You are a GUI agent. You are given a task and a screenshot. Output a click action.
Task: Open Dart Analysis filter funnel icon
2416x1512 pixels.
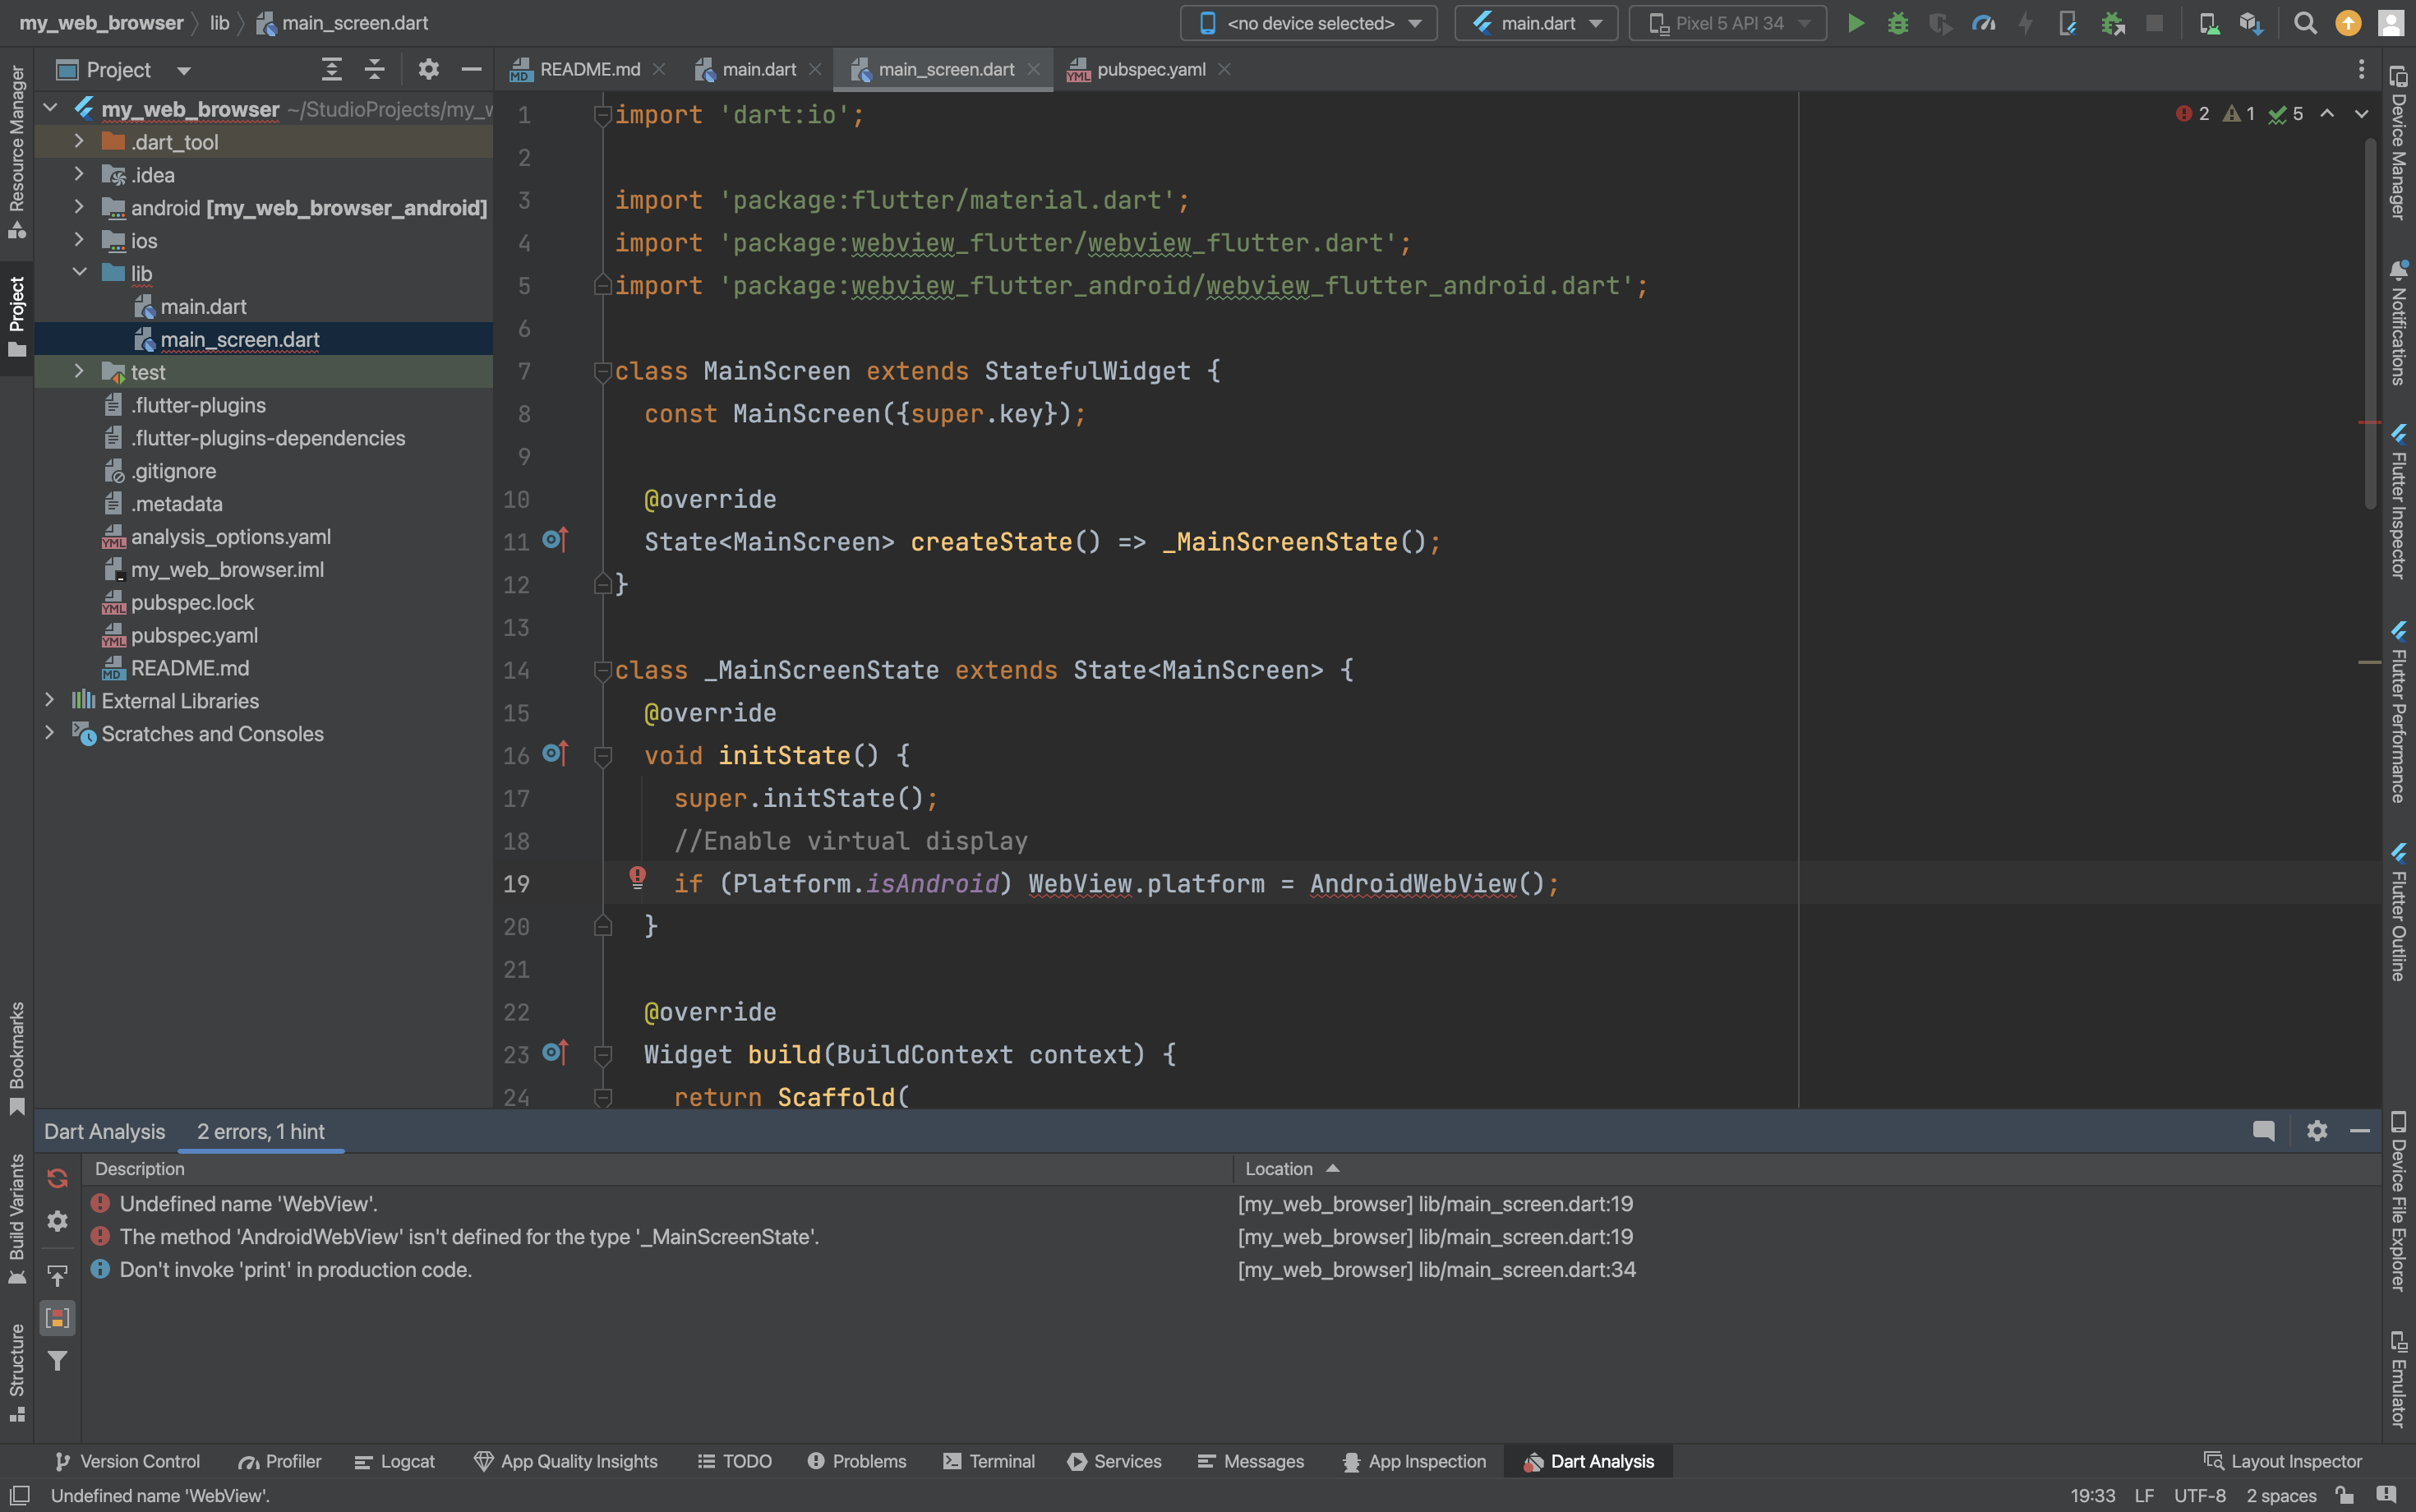click(x=58, y=1360)
